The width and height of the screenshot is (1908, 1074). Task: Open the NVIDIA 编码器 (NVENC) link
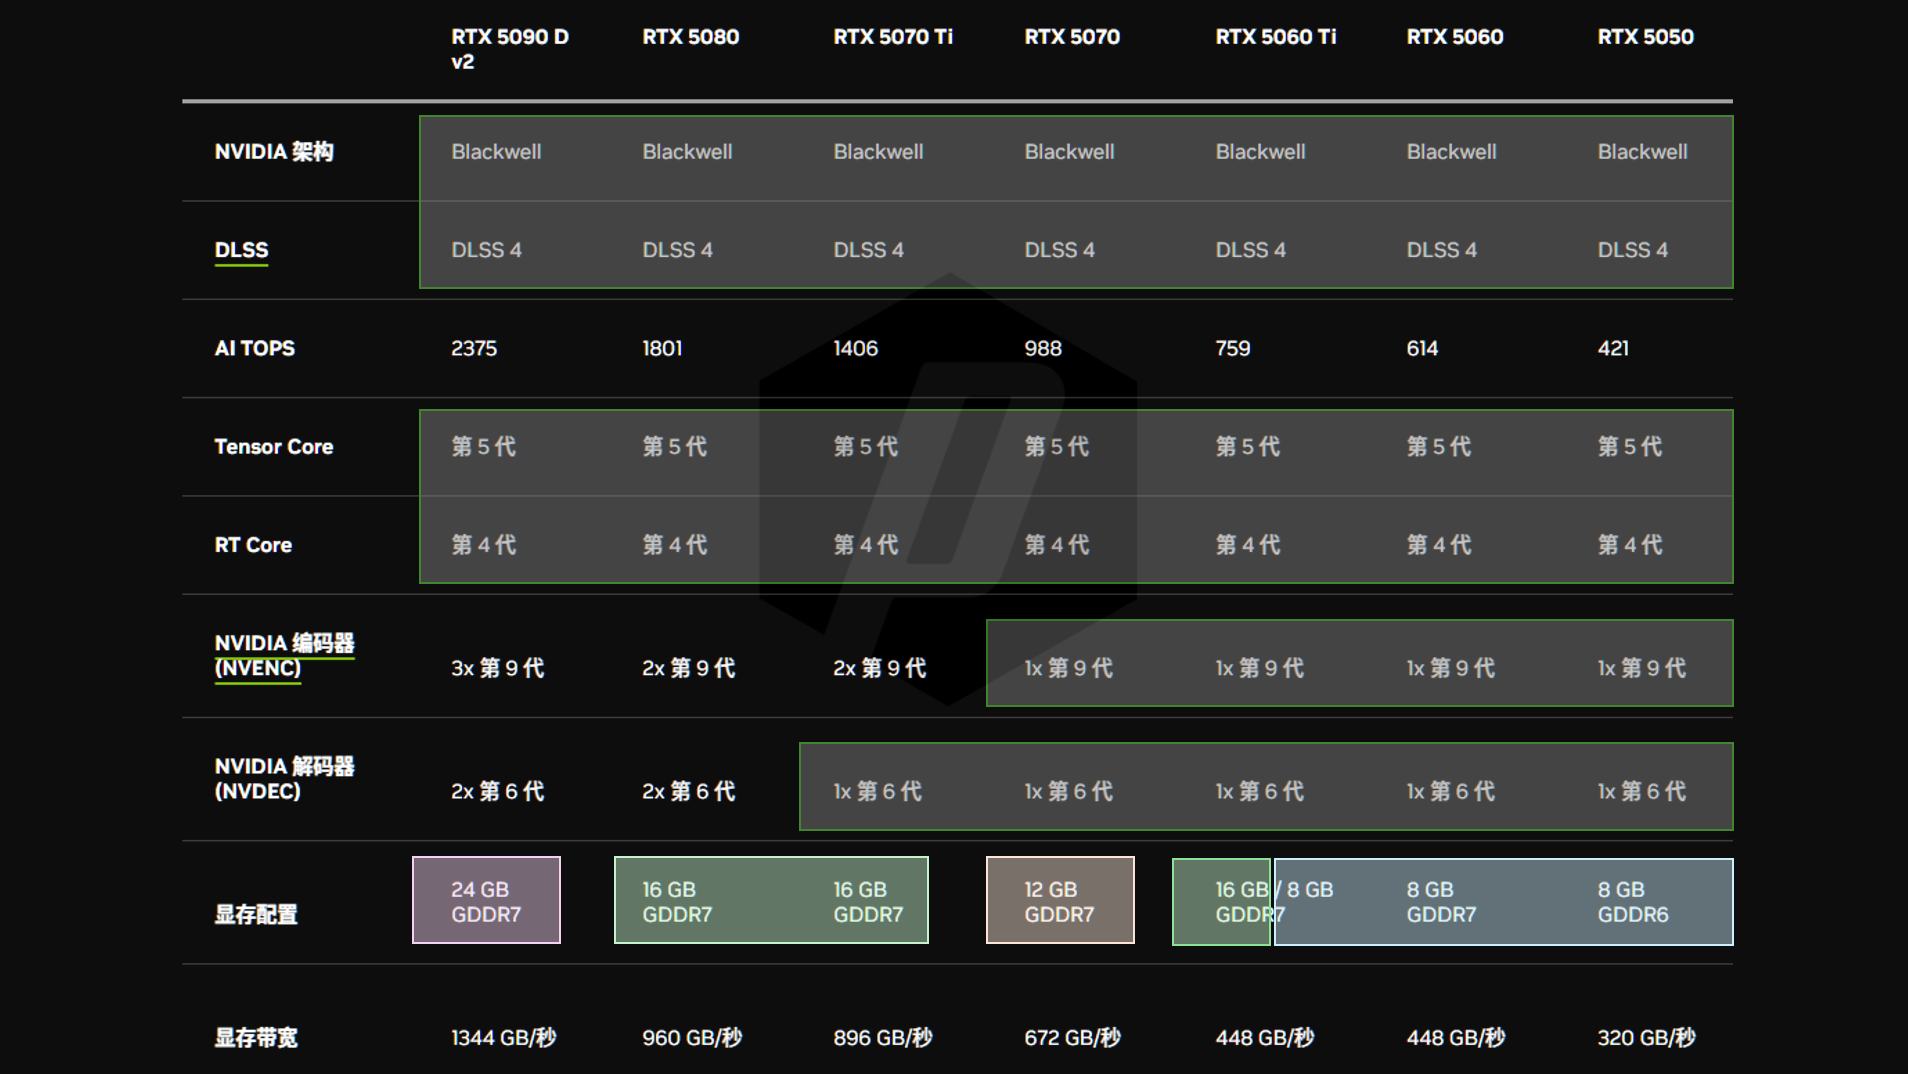click(284, 655)
